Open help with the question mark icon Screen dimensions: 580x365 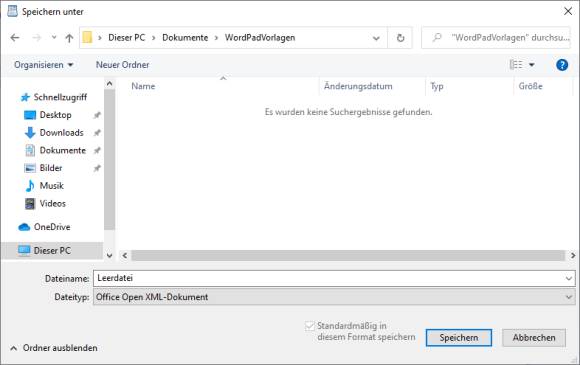(x=562, y=65)
